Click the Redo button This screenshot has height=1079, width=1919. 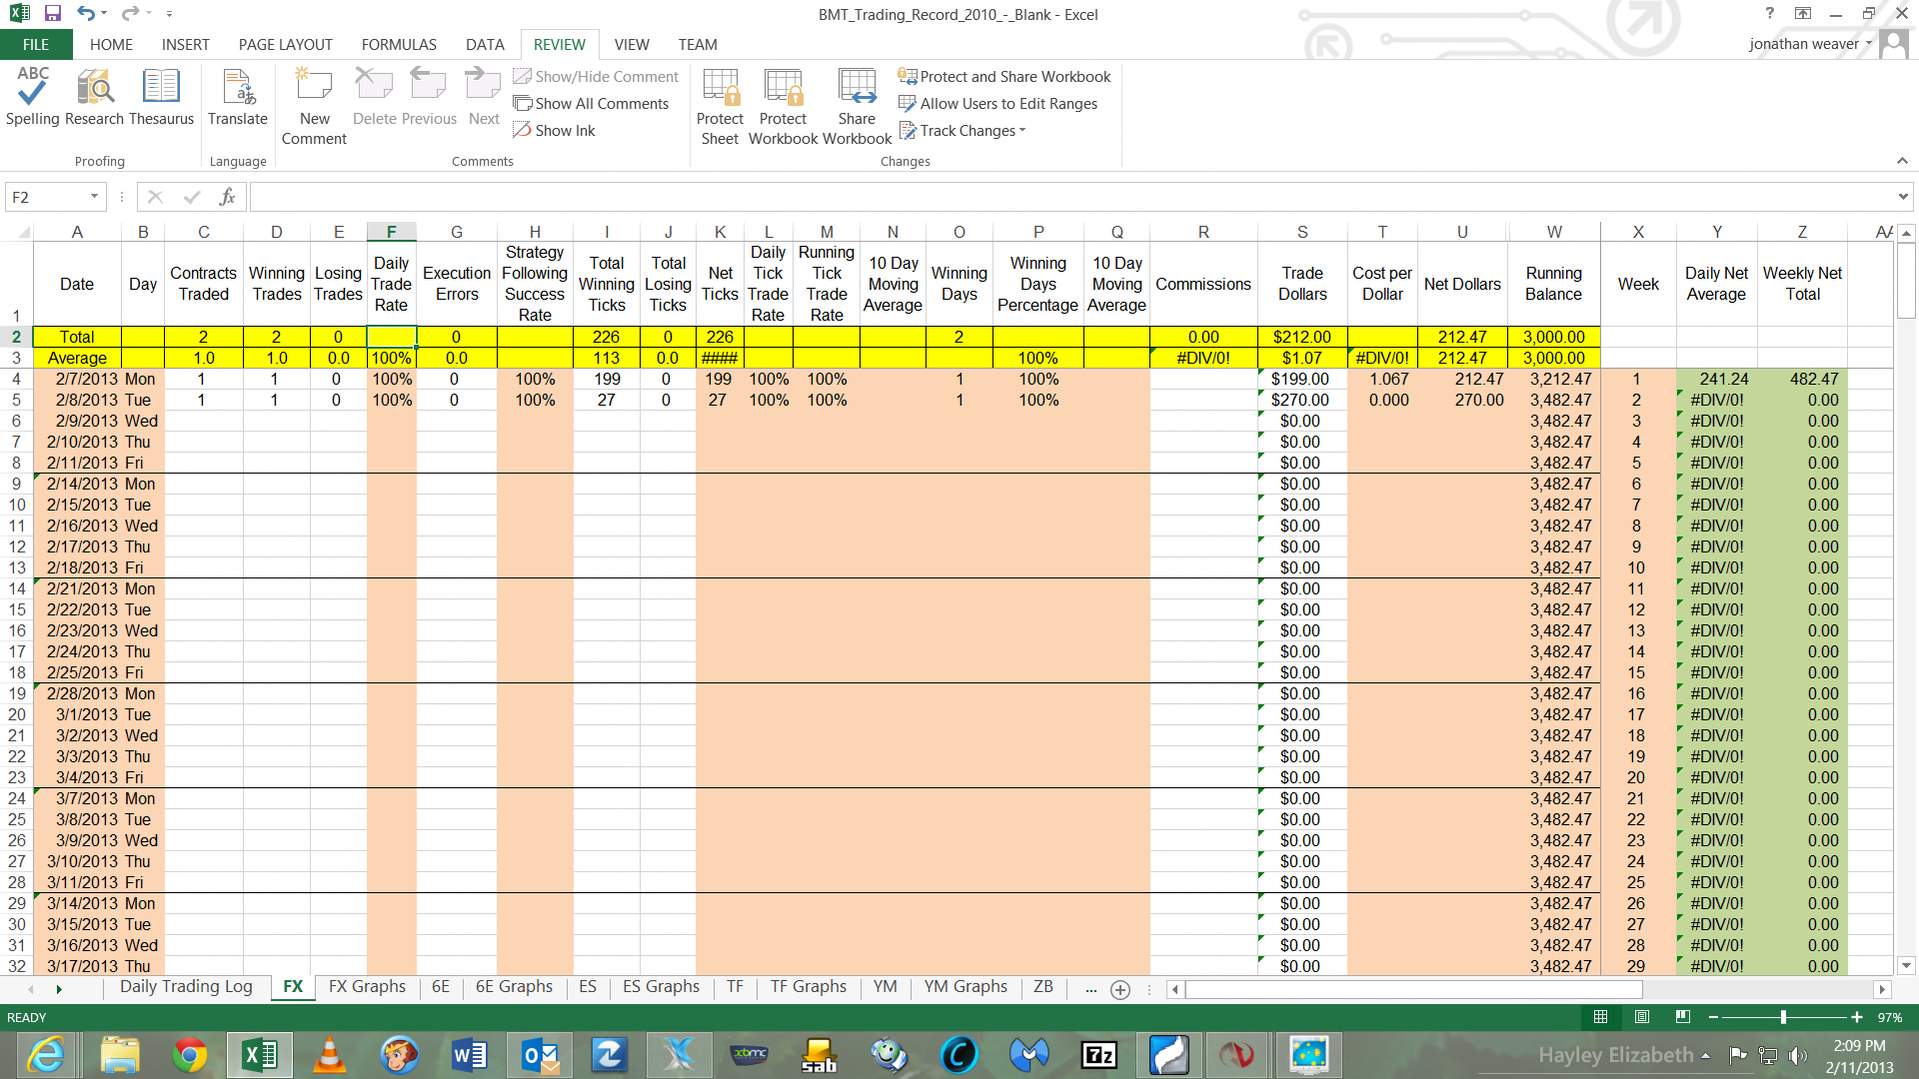[129, 14]
